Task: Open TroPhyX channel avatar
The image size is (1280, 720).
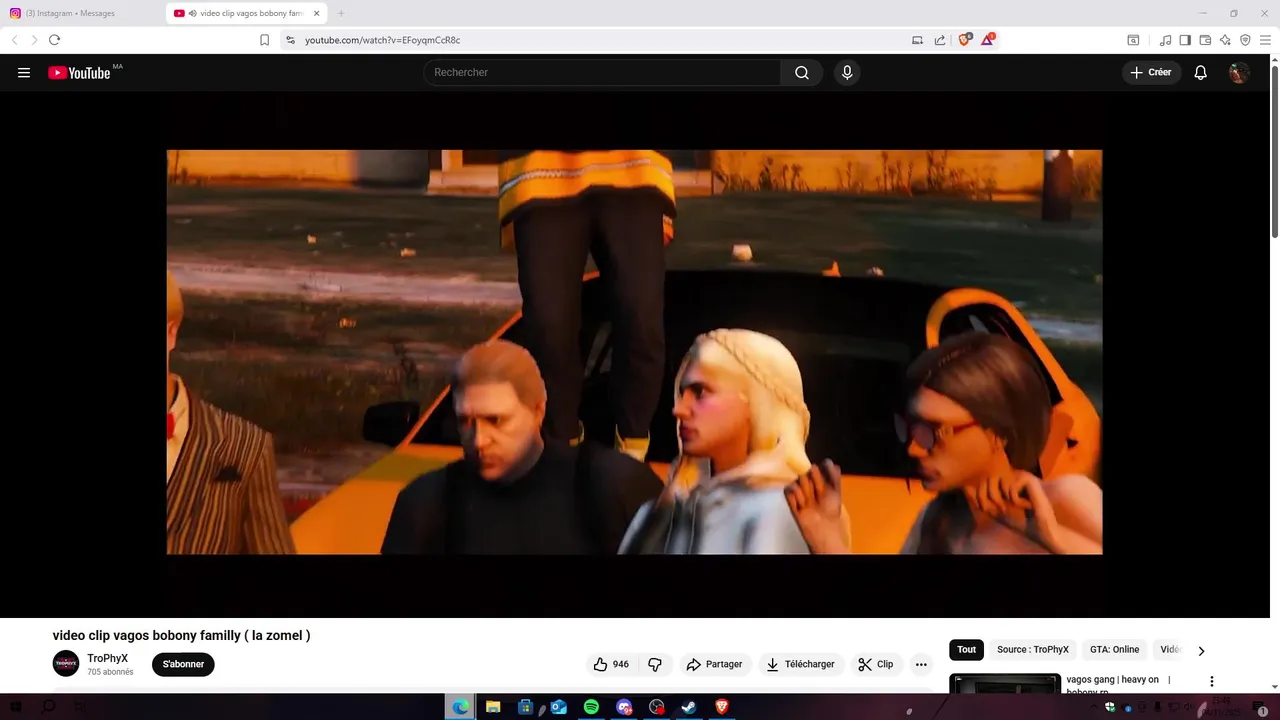Action: (66, 664)
